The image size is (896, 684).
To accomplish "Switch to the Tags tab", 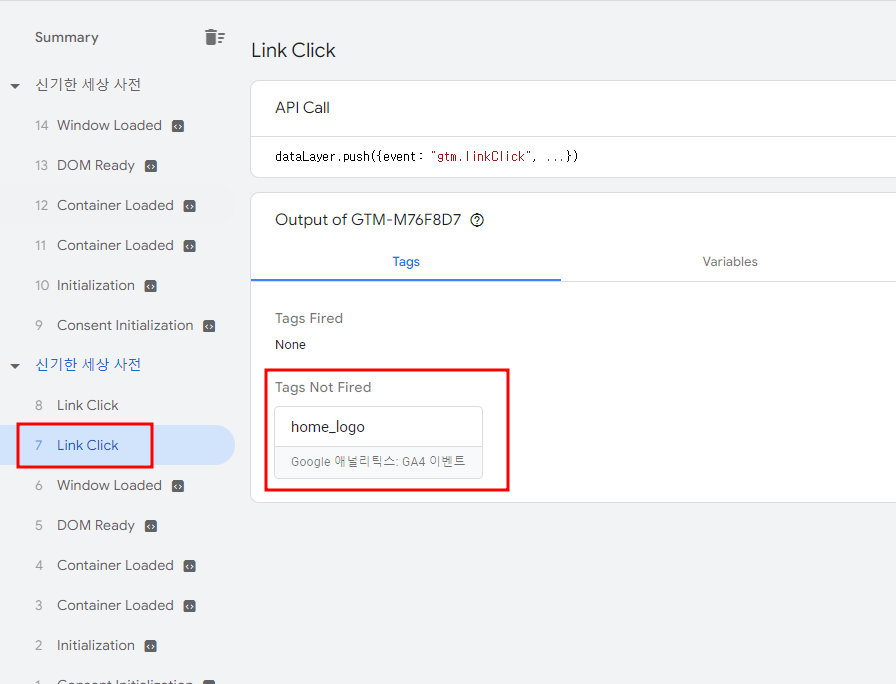I will (x=406, y=262).
